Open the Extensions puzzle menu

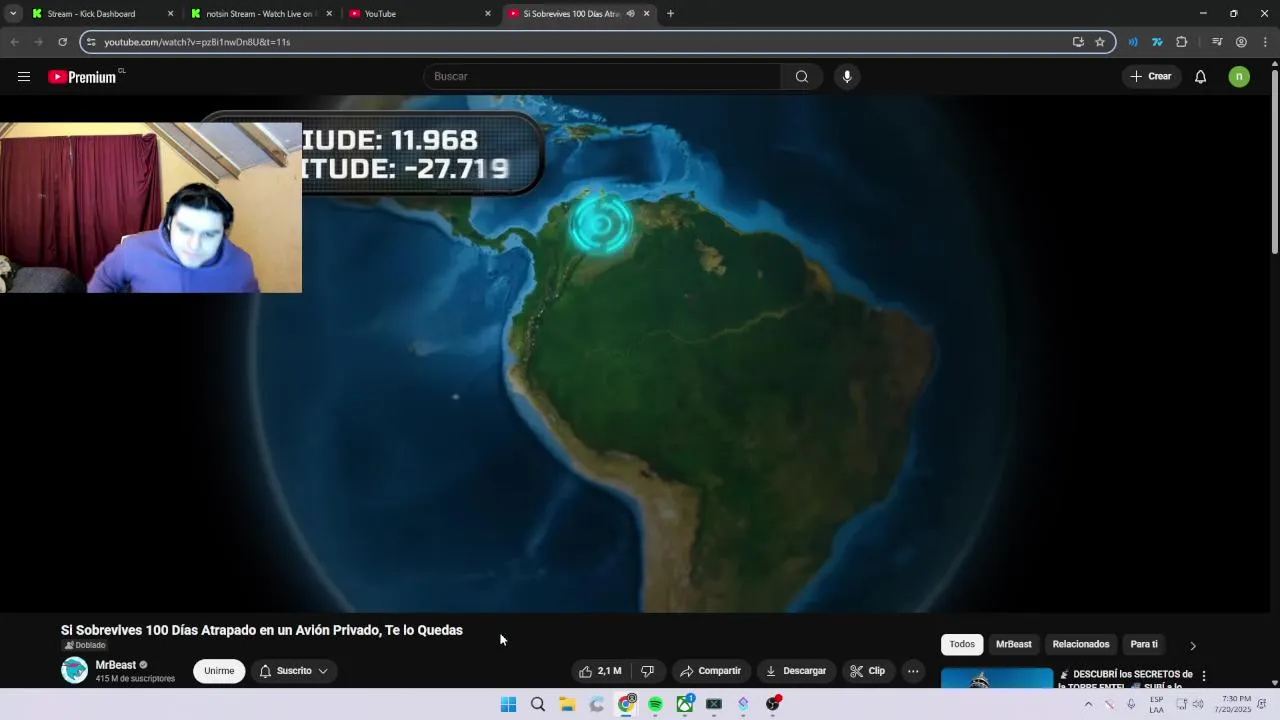[1182, 42]
